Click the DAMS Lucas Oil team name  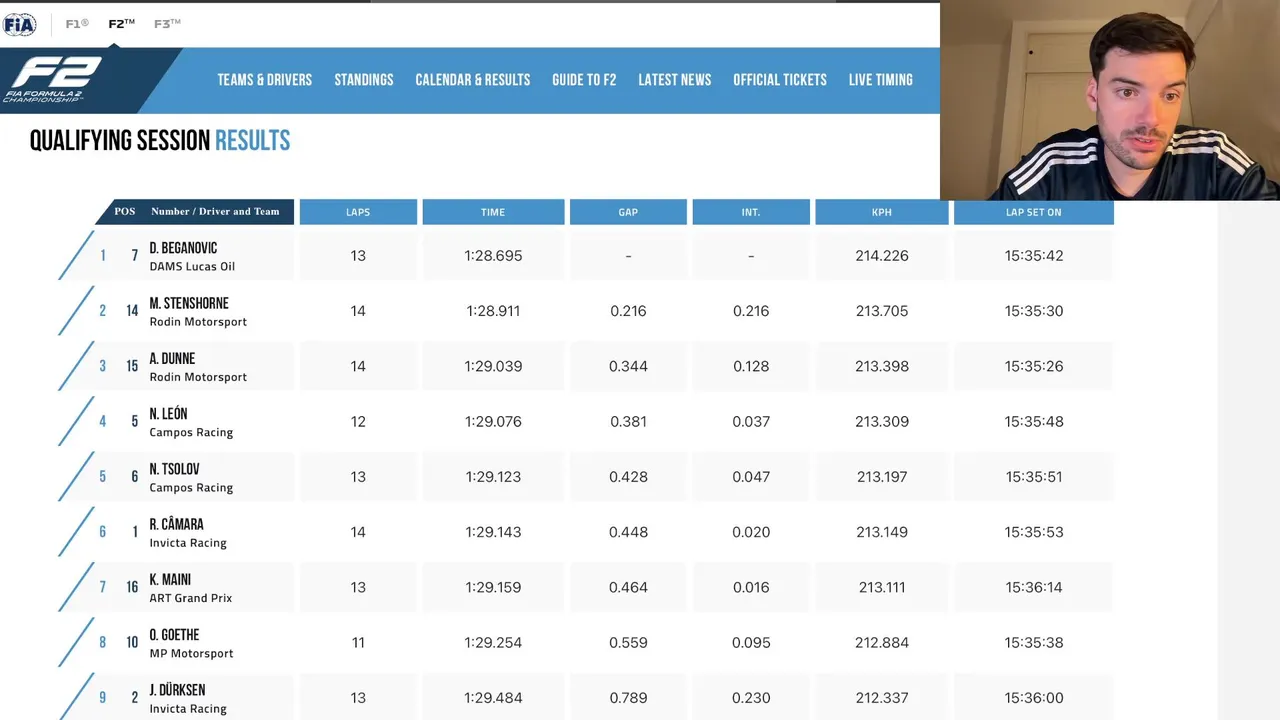click(192, 267)
